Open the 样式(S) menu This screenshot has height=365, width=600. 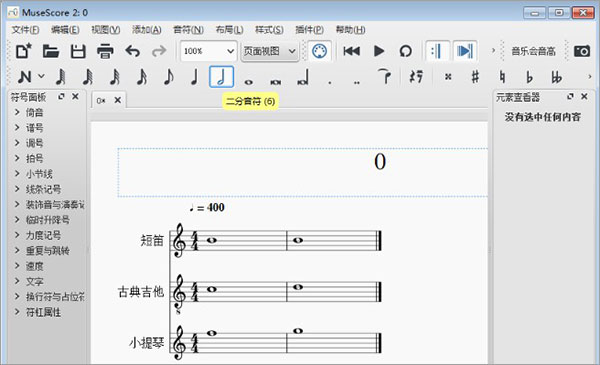click(269, 29)
